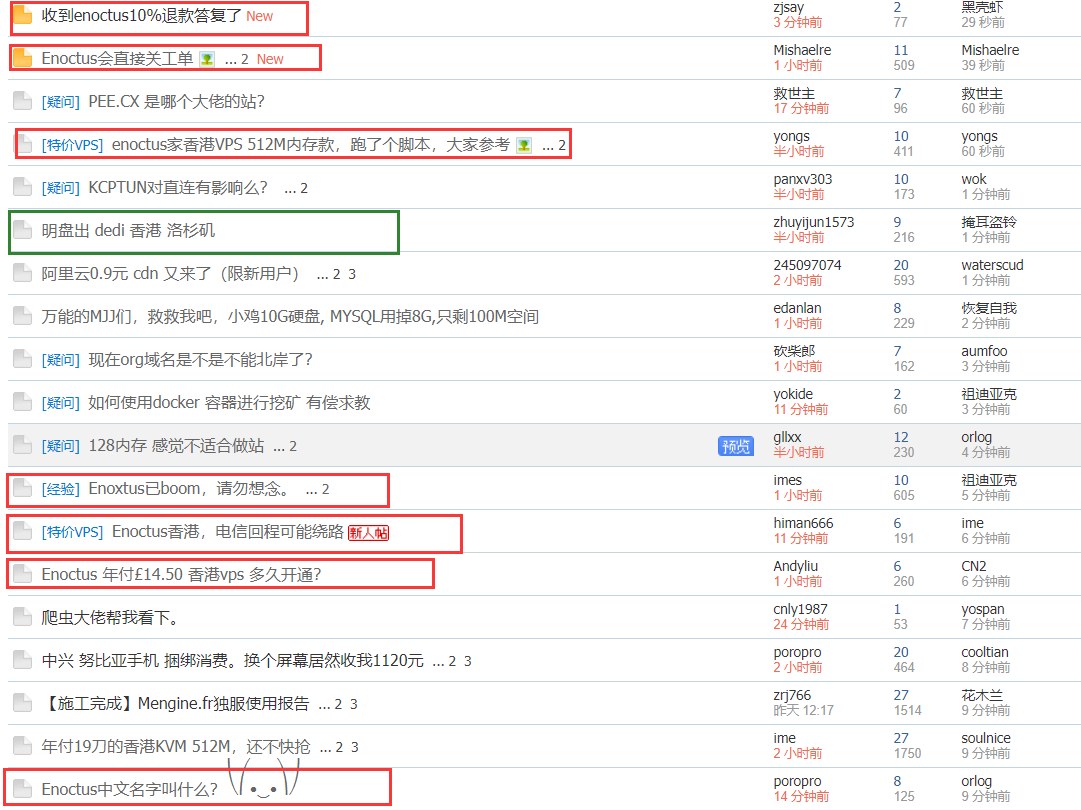Open thread 爬虫大佬帮我看下

(110, 618)
